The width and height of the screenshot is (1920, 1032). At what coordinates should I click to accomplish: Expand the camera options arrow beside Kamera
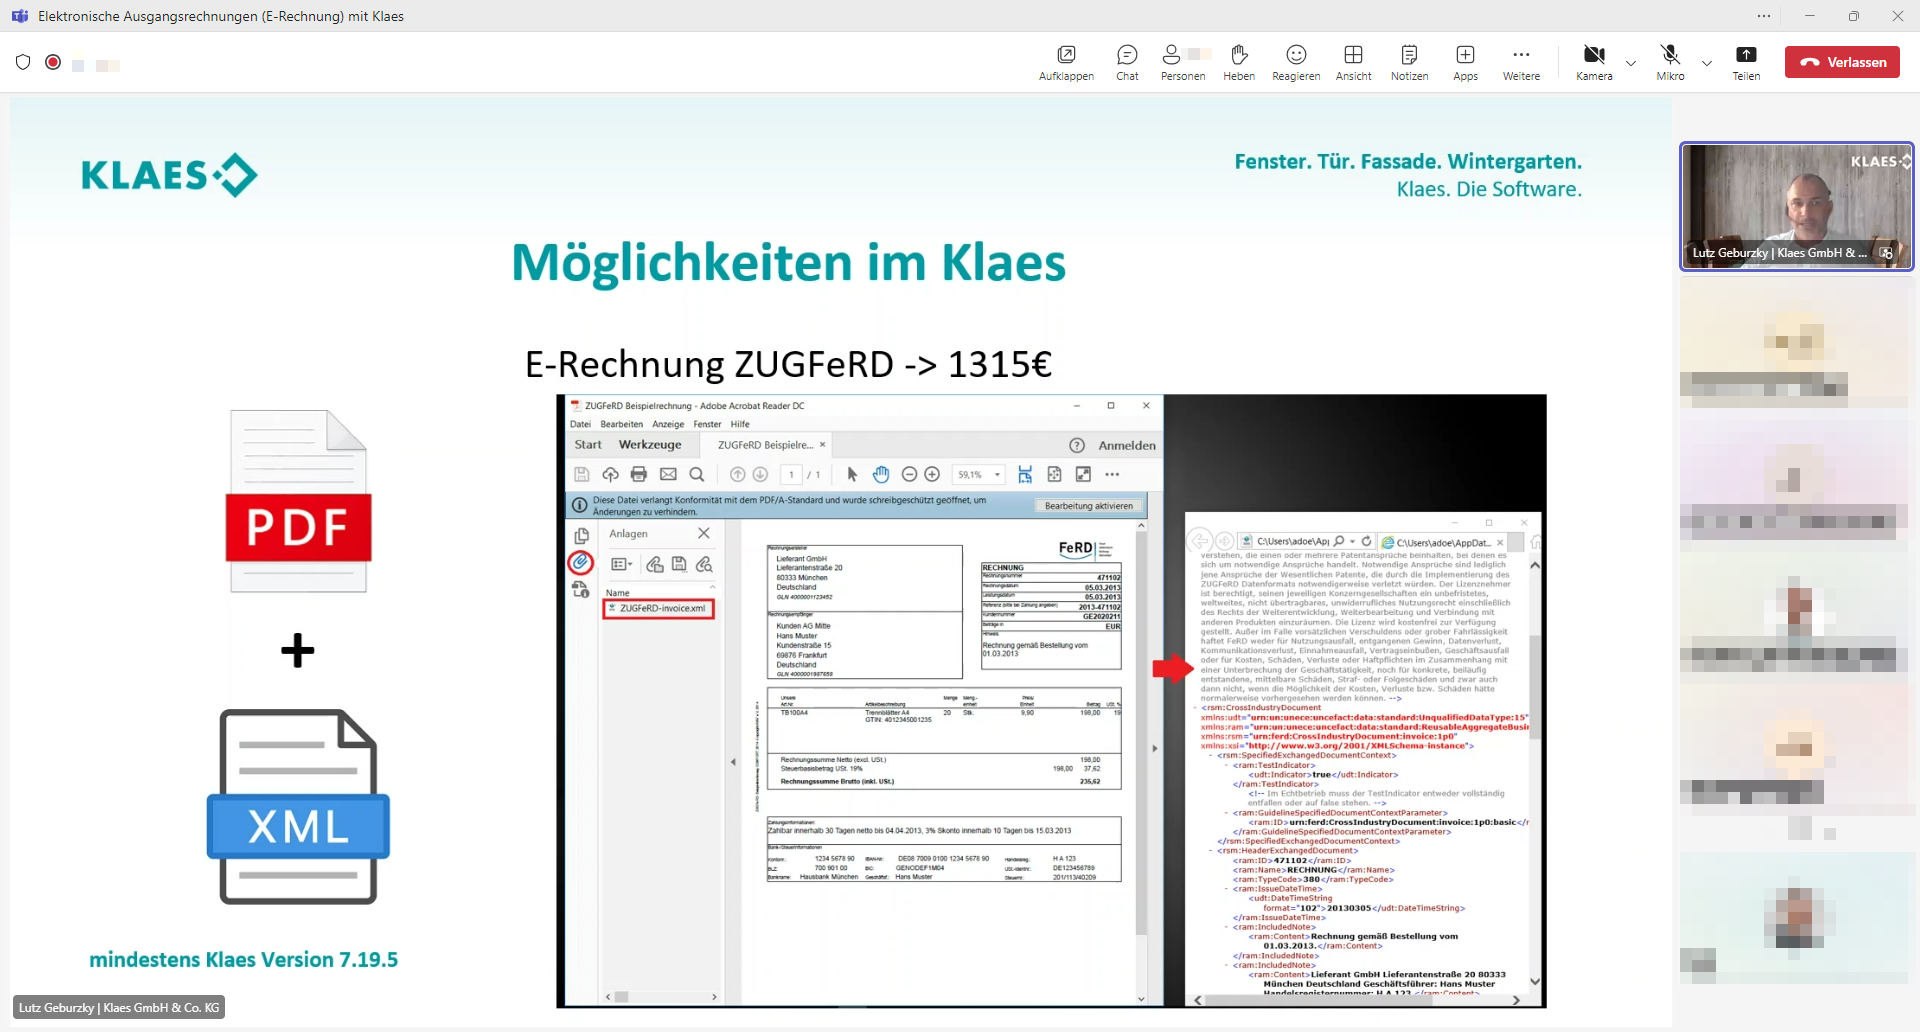[x=1631, y=63]
